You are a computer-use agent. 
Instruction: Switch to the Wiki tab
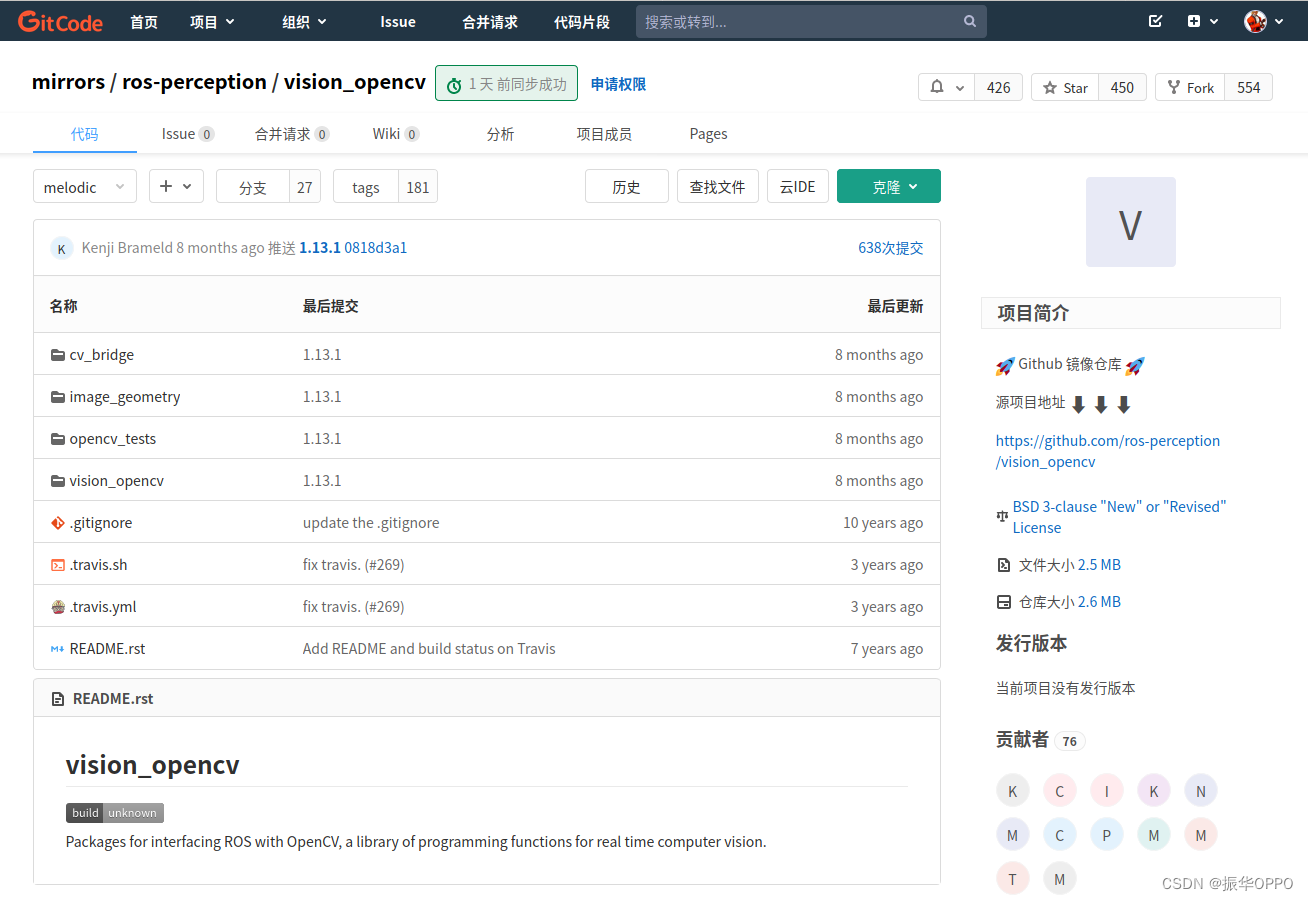tap(396, 134)
